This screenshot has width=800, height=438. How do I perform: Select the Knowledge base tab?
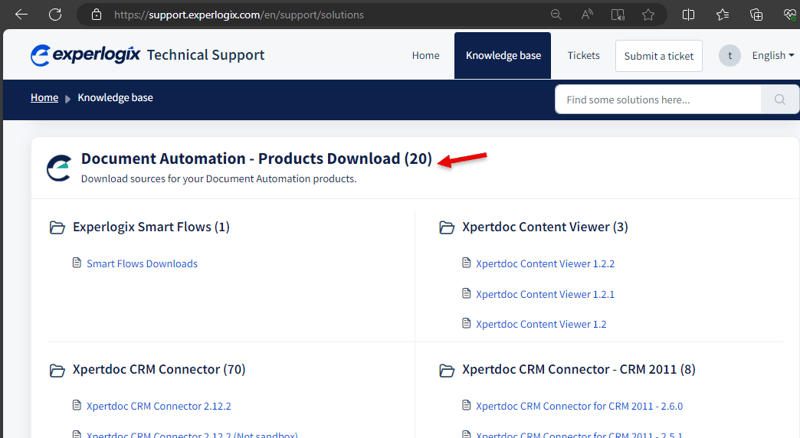click(503, 56)
